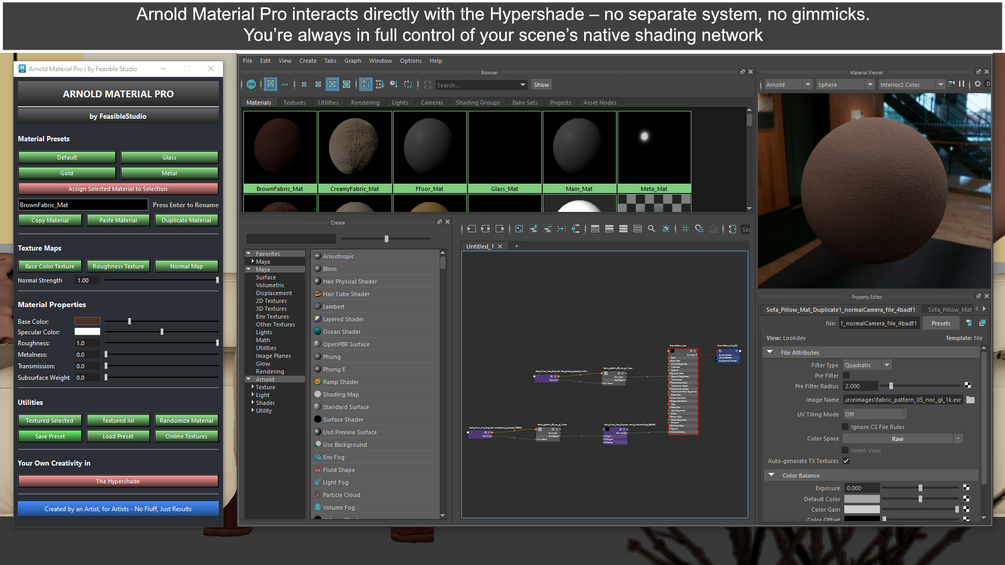Click the simple node view mode icon
The image size is (1005, 565).
[x=595, y=229]
